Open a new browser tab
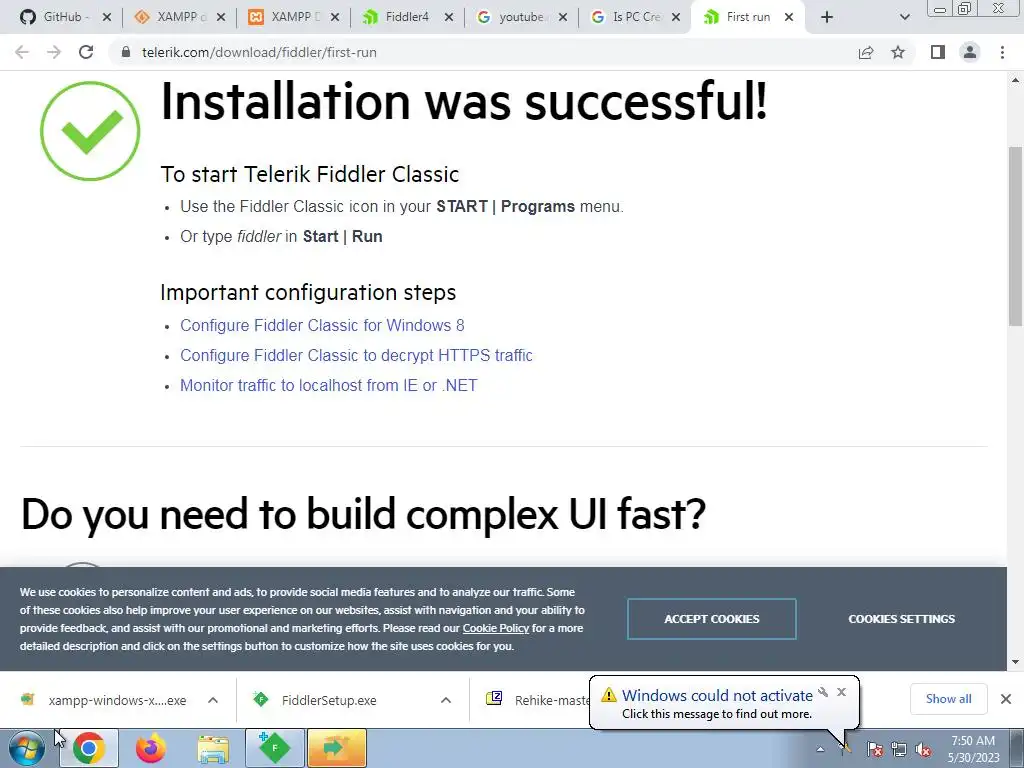Viewport: 1024px width, 768px height. point(827,18)
